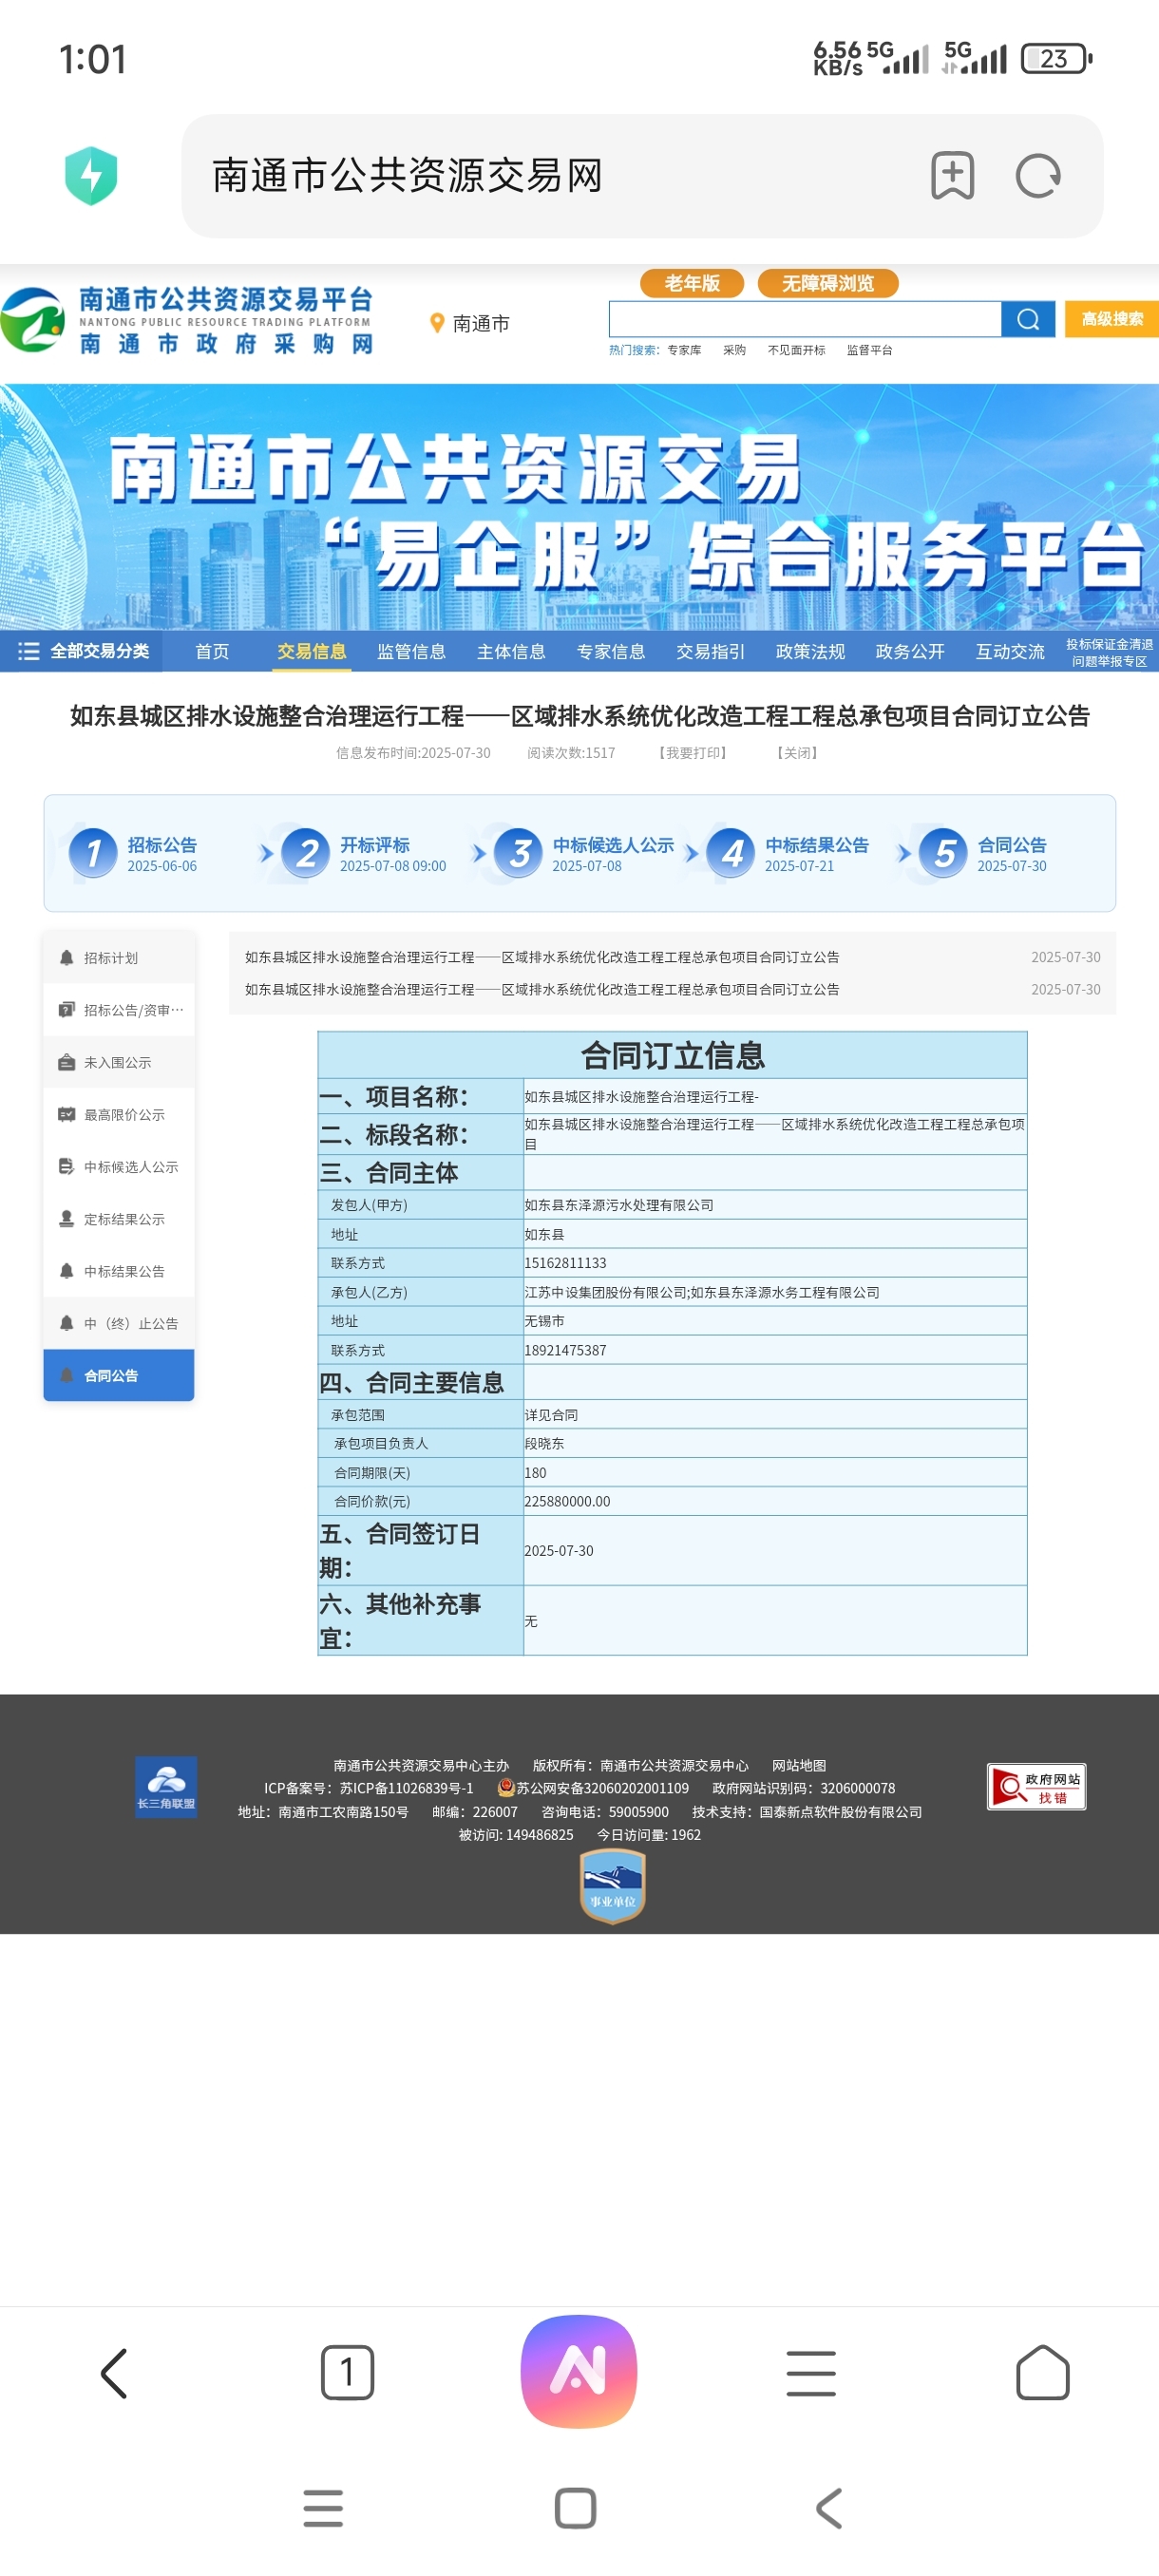Open 中标候选人公示 sidebar entry
The width and height of the screenshot is (1159, 2576).
point(119,1166)
